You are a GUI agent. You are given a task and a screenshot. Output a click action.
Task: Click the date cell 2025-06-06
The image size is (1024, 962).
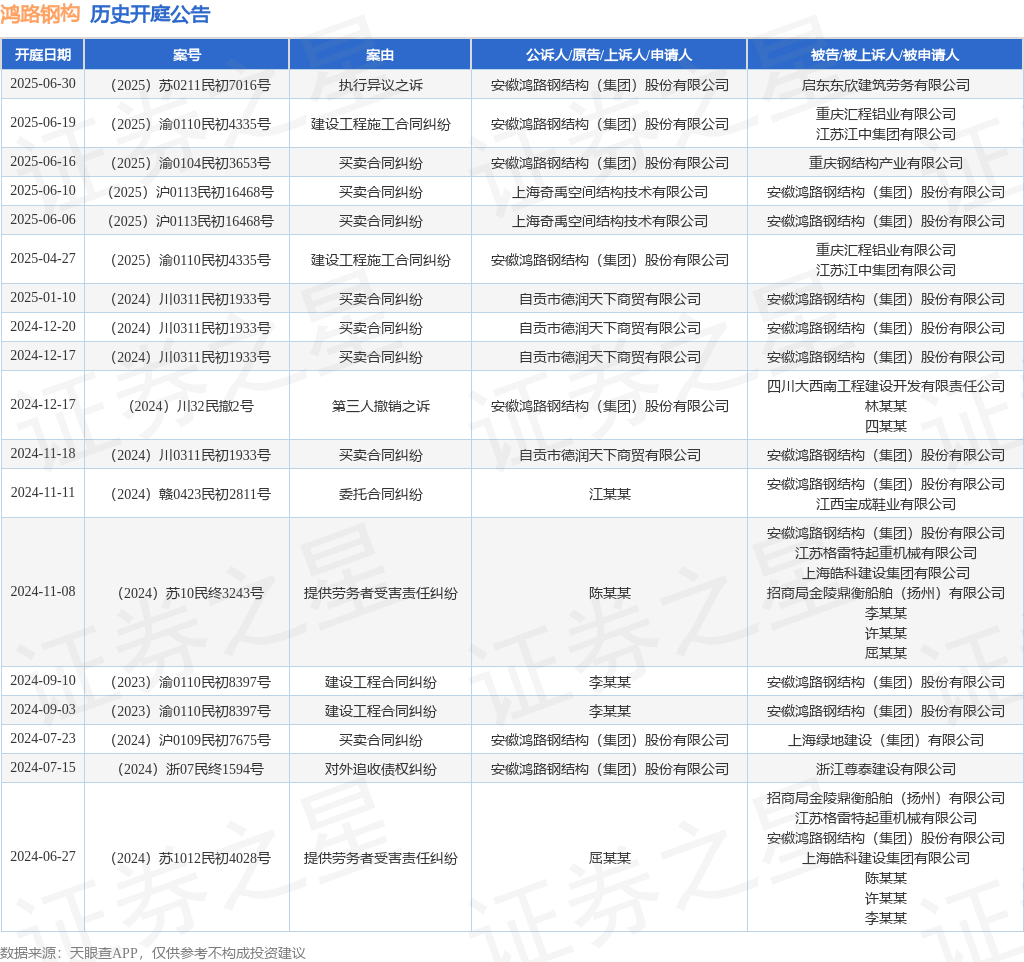pyautogui.click(x=43, y=220)
